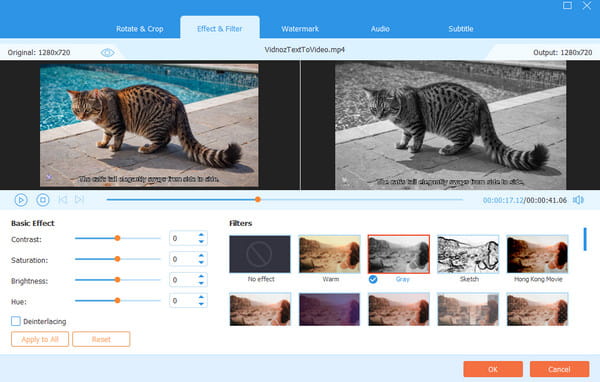Decrease Saturation value with down arrow

coord(201,262)
